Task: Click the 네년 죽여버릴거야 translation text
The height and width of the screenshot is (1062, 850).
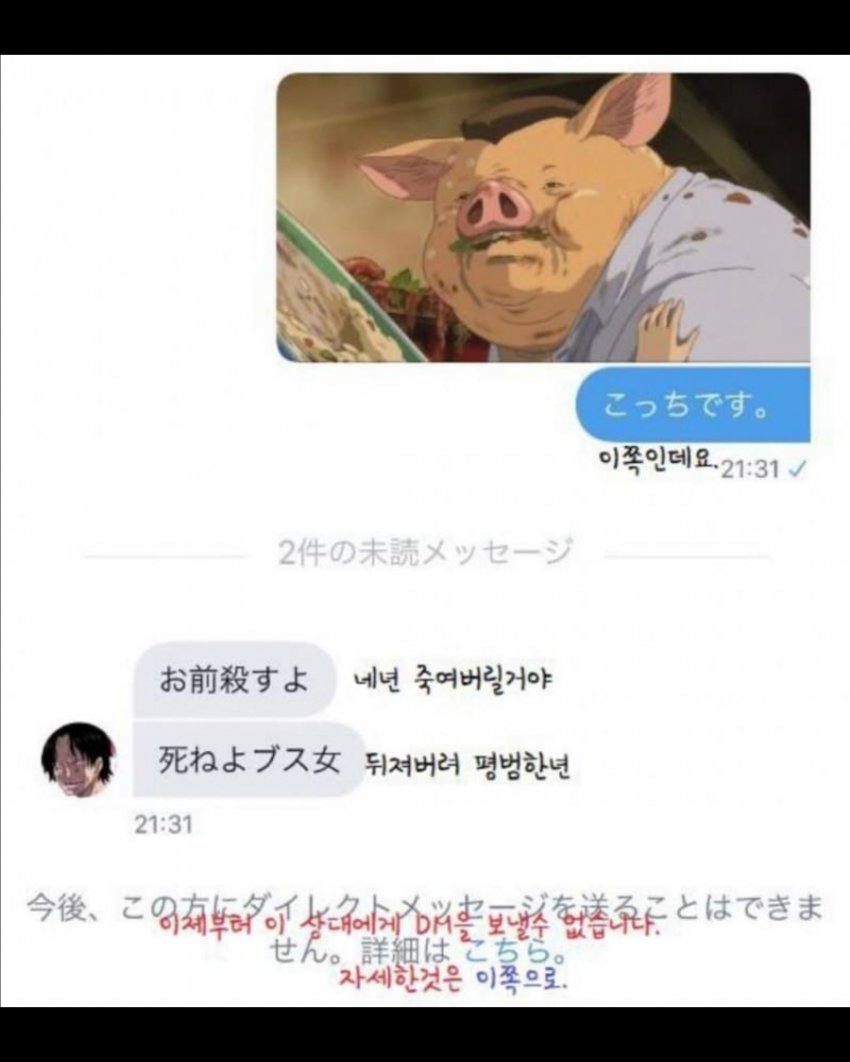Action: click(x=454, y=679)
